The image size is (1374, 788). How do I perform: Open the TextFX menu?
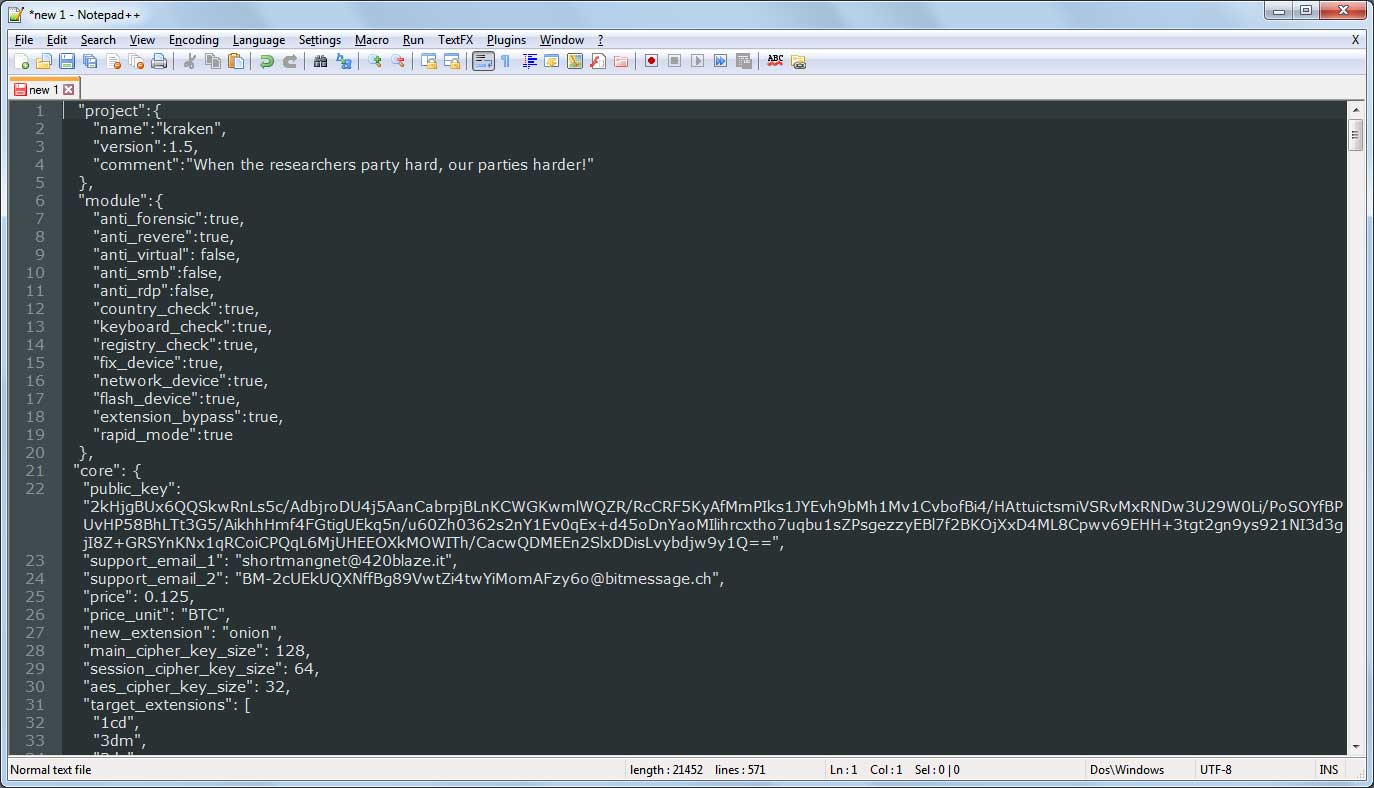pyautogui.click(x=455, y=40)
